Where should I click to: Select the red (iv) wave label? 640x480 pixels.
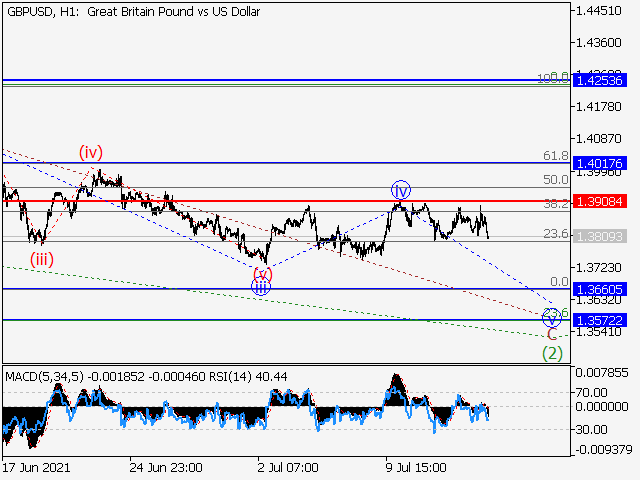point(91,152)
